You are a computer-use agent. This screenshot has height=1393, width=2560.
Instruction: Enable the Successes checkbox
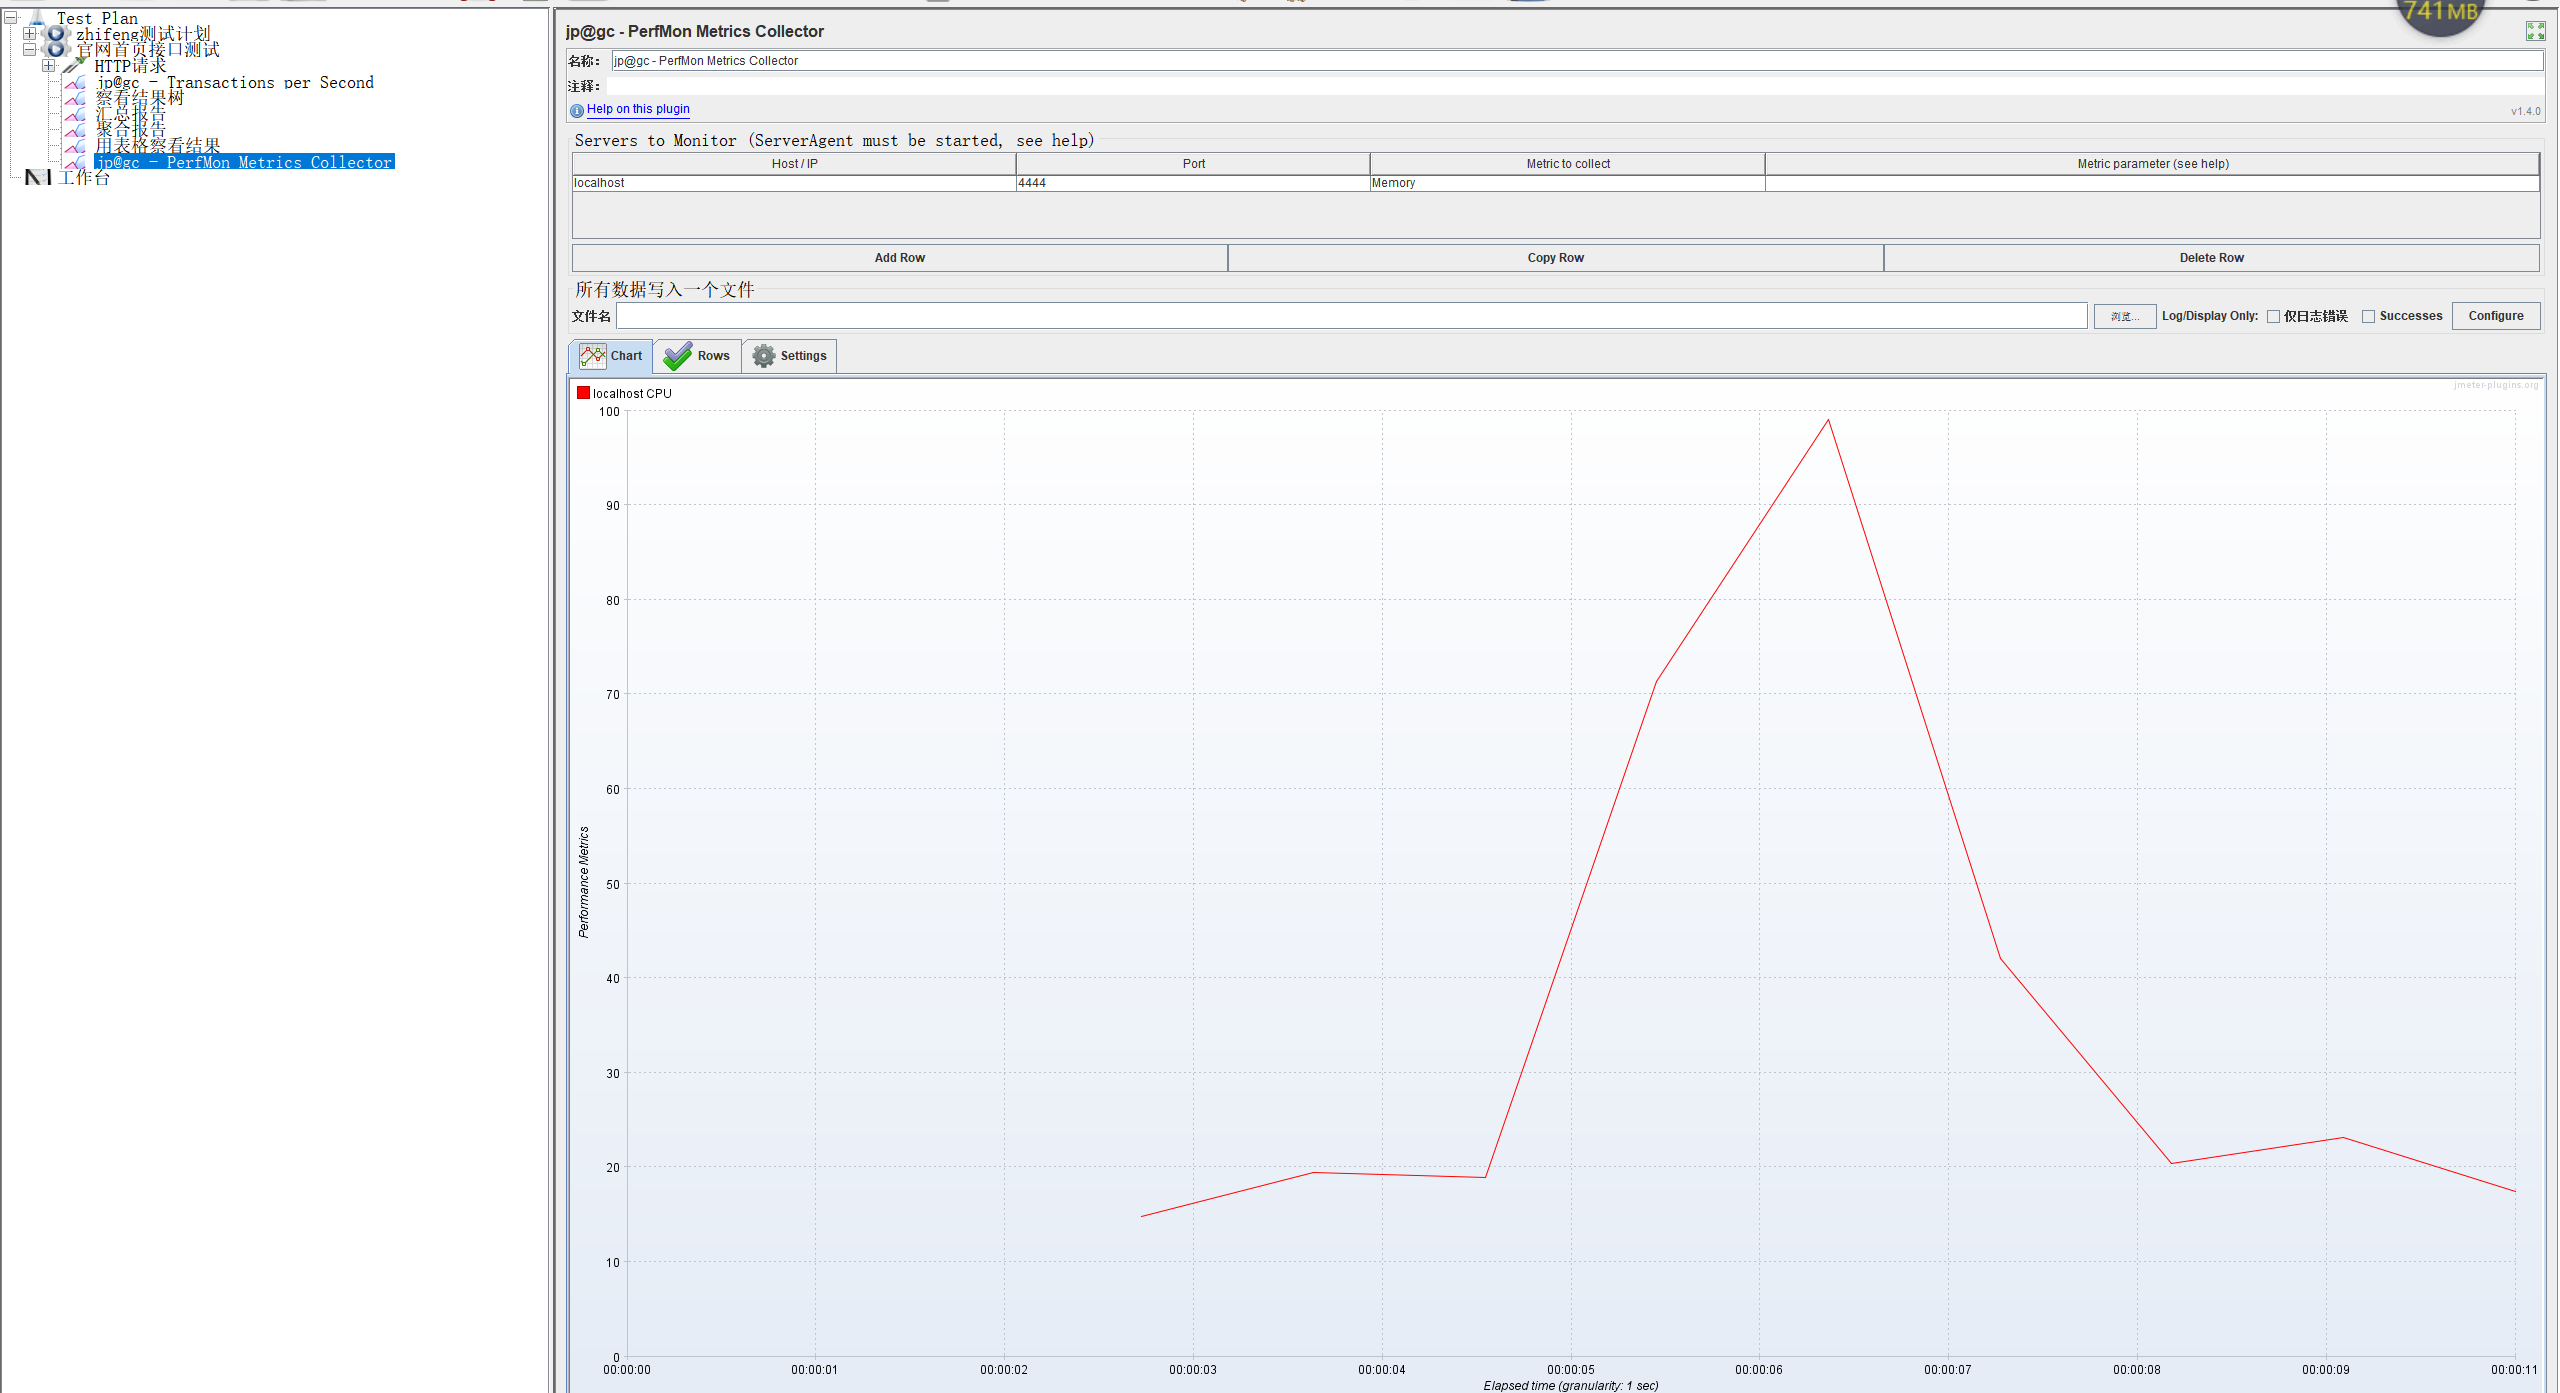coord(2368,316)
